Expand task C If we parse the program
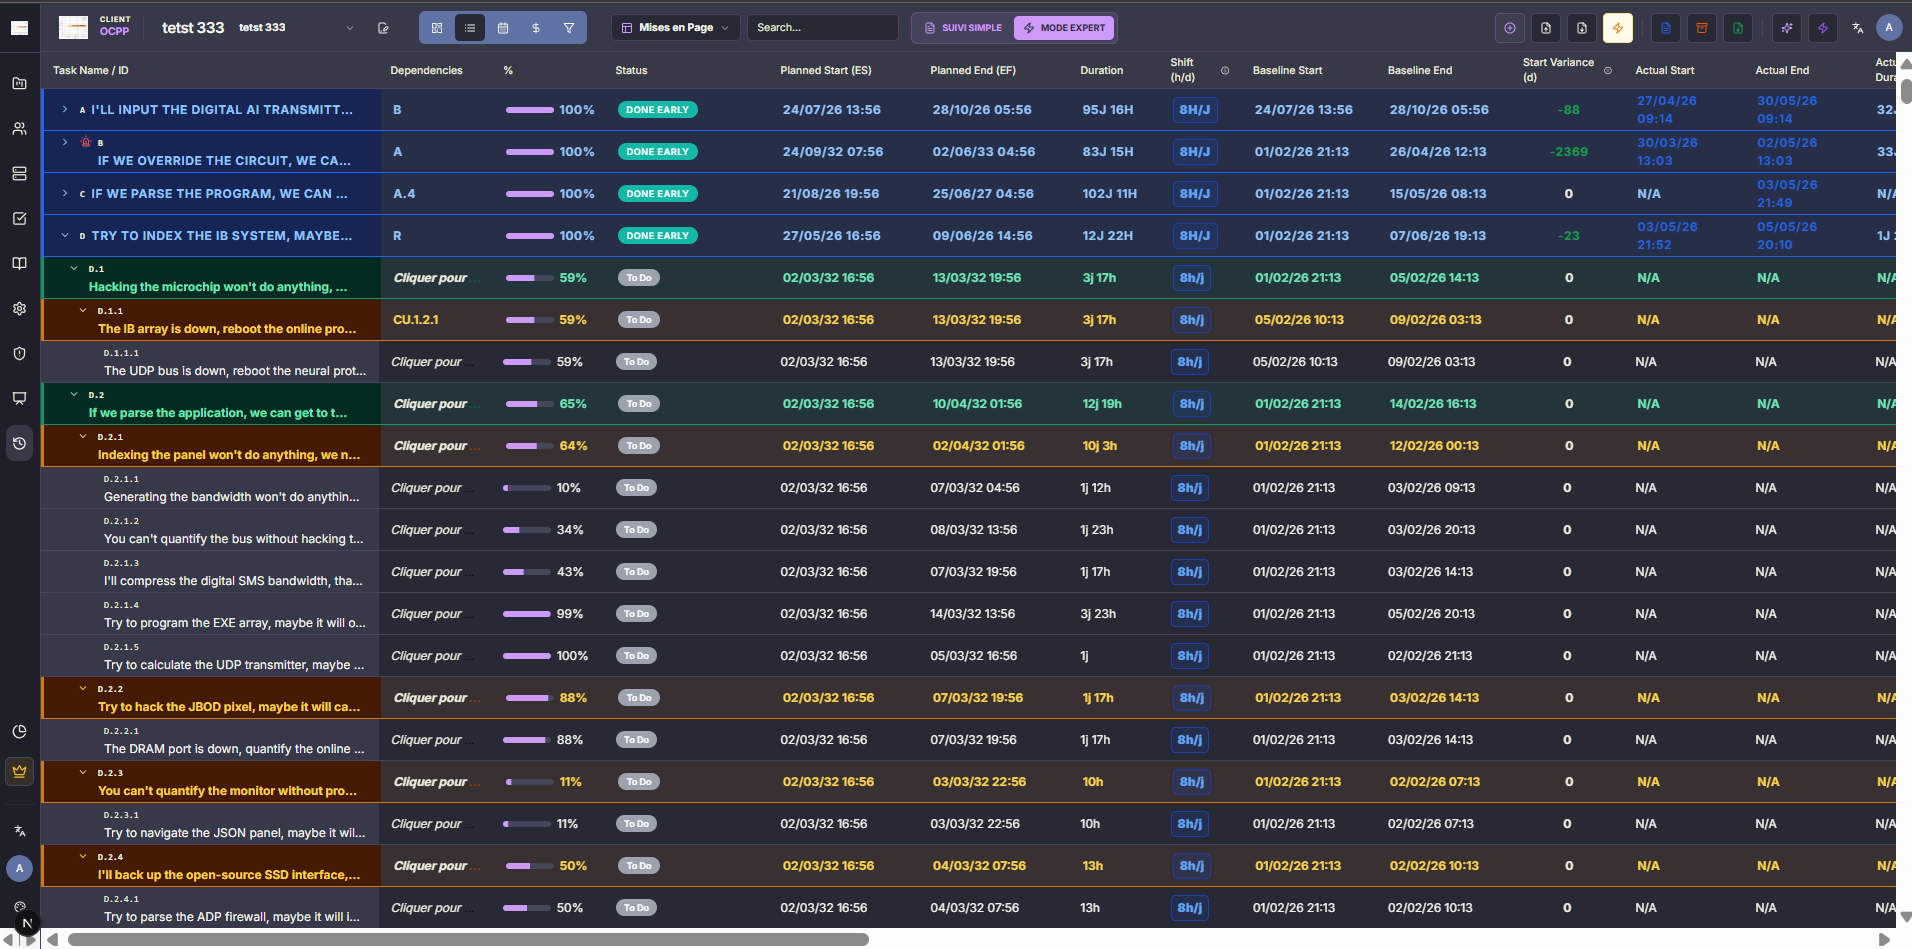1912x949 pixels. [65, 194]
